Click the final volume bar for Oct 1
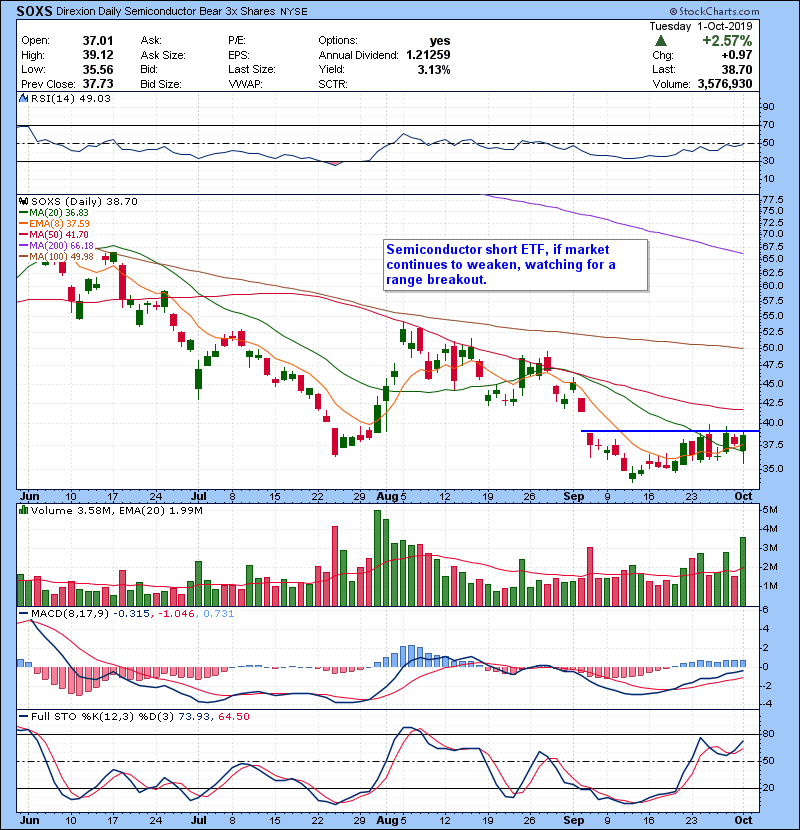The width and height of the screenshot is (800, 830). coord(743,572)
